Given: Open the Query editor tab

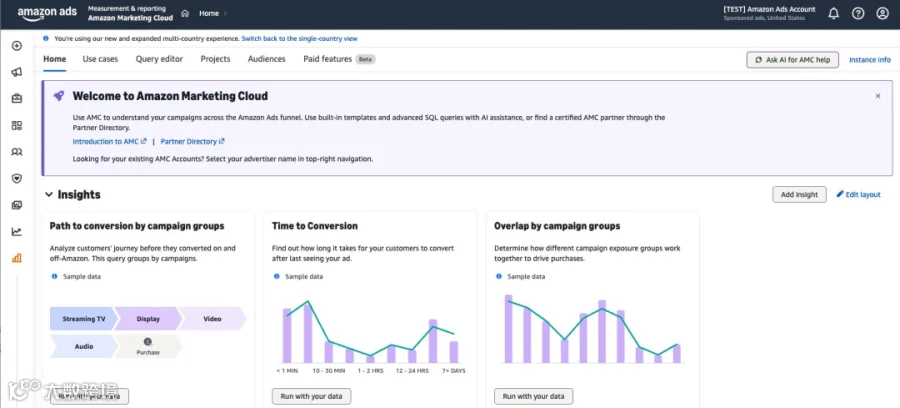Looking at the screenshot, I should click(x=160, y=59).
